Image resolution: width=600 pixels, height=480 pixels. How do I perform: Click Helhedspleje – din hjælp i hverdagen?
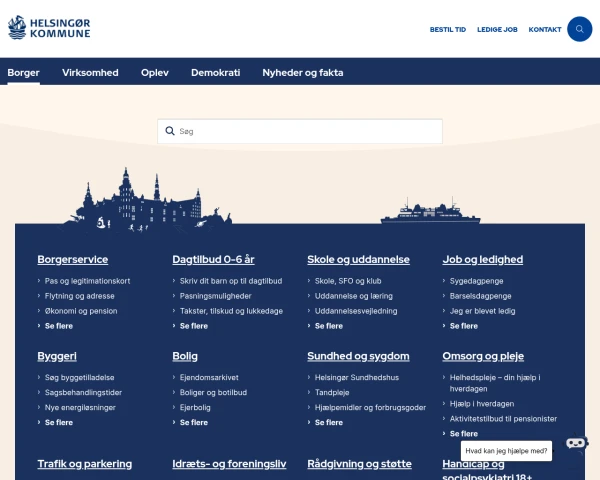tap(495, 383)
